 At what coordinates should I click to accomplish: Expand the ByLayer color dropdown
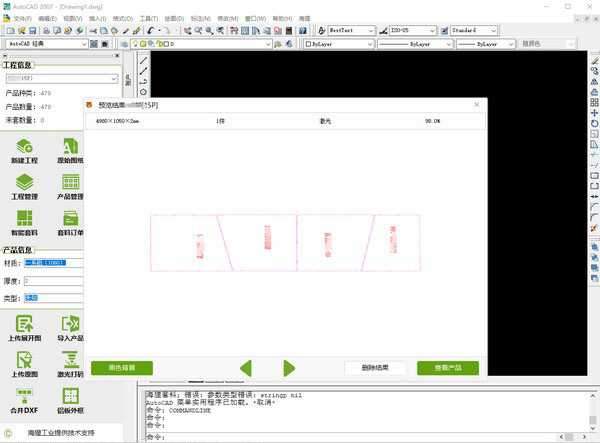(x=334, y=45)
